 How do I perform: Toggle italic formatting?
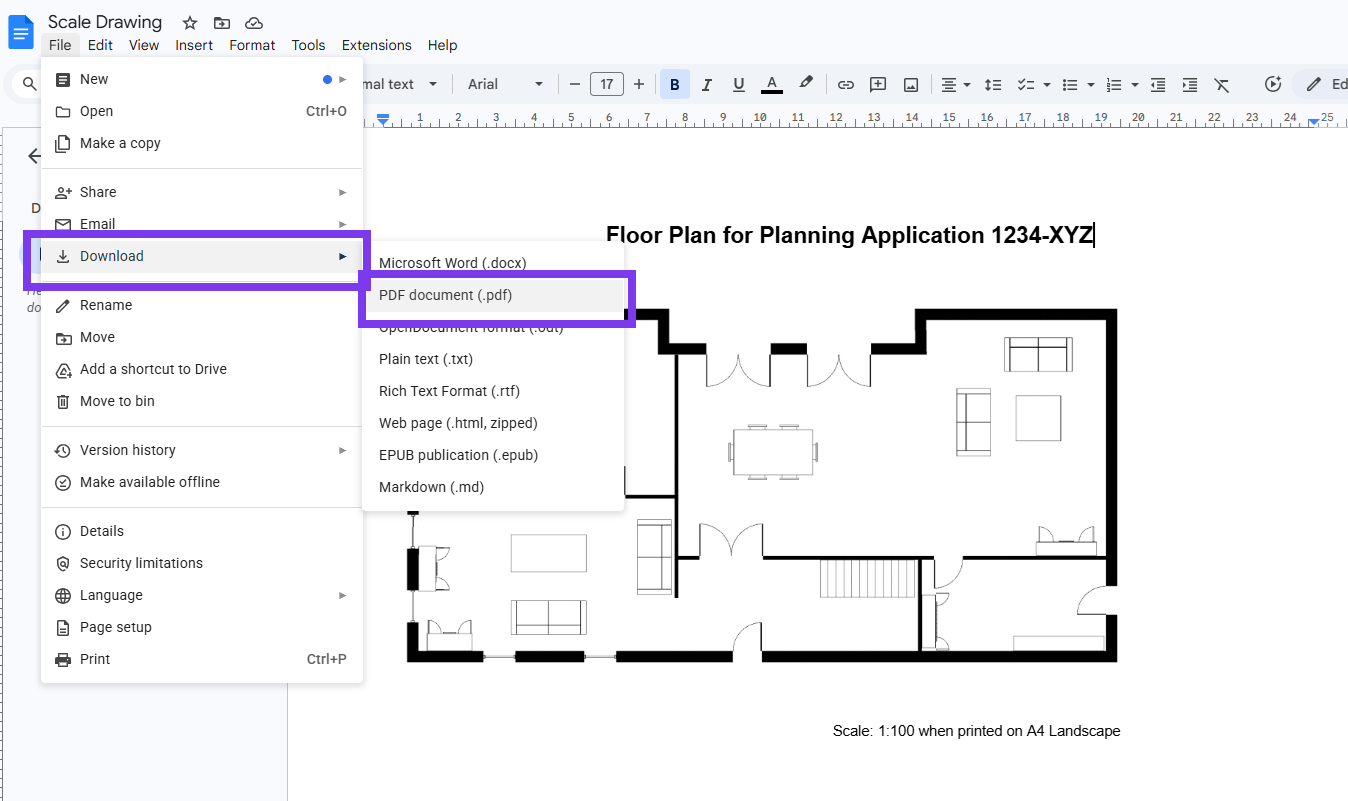[706, 84]
